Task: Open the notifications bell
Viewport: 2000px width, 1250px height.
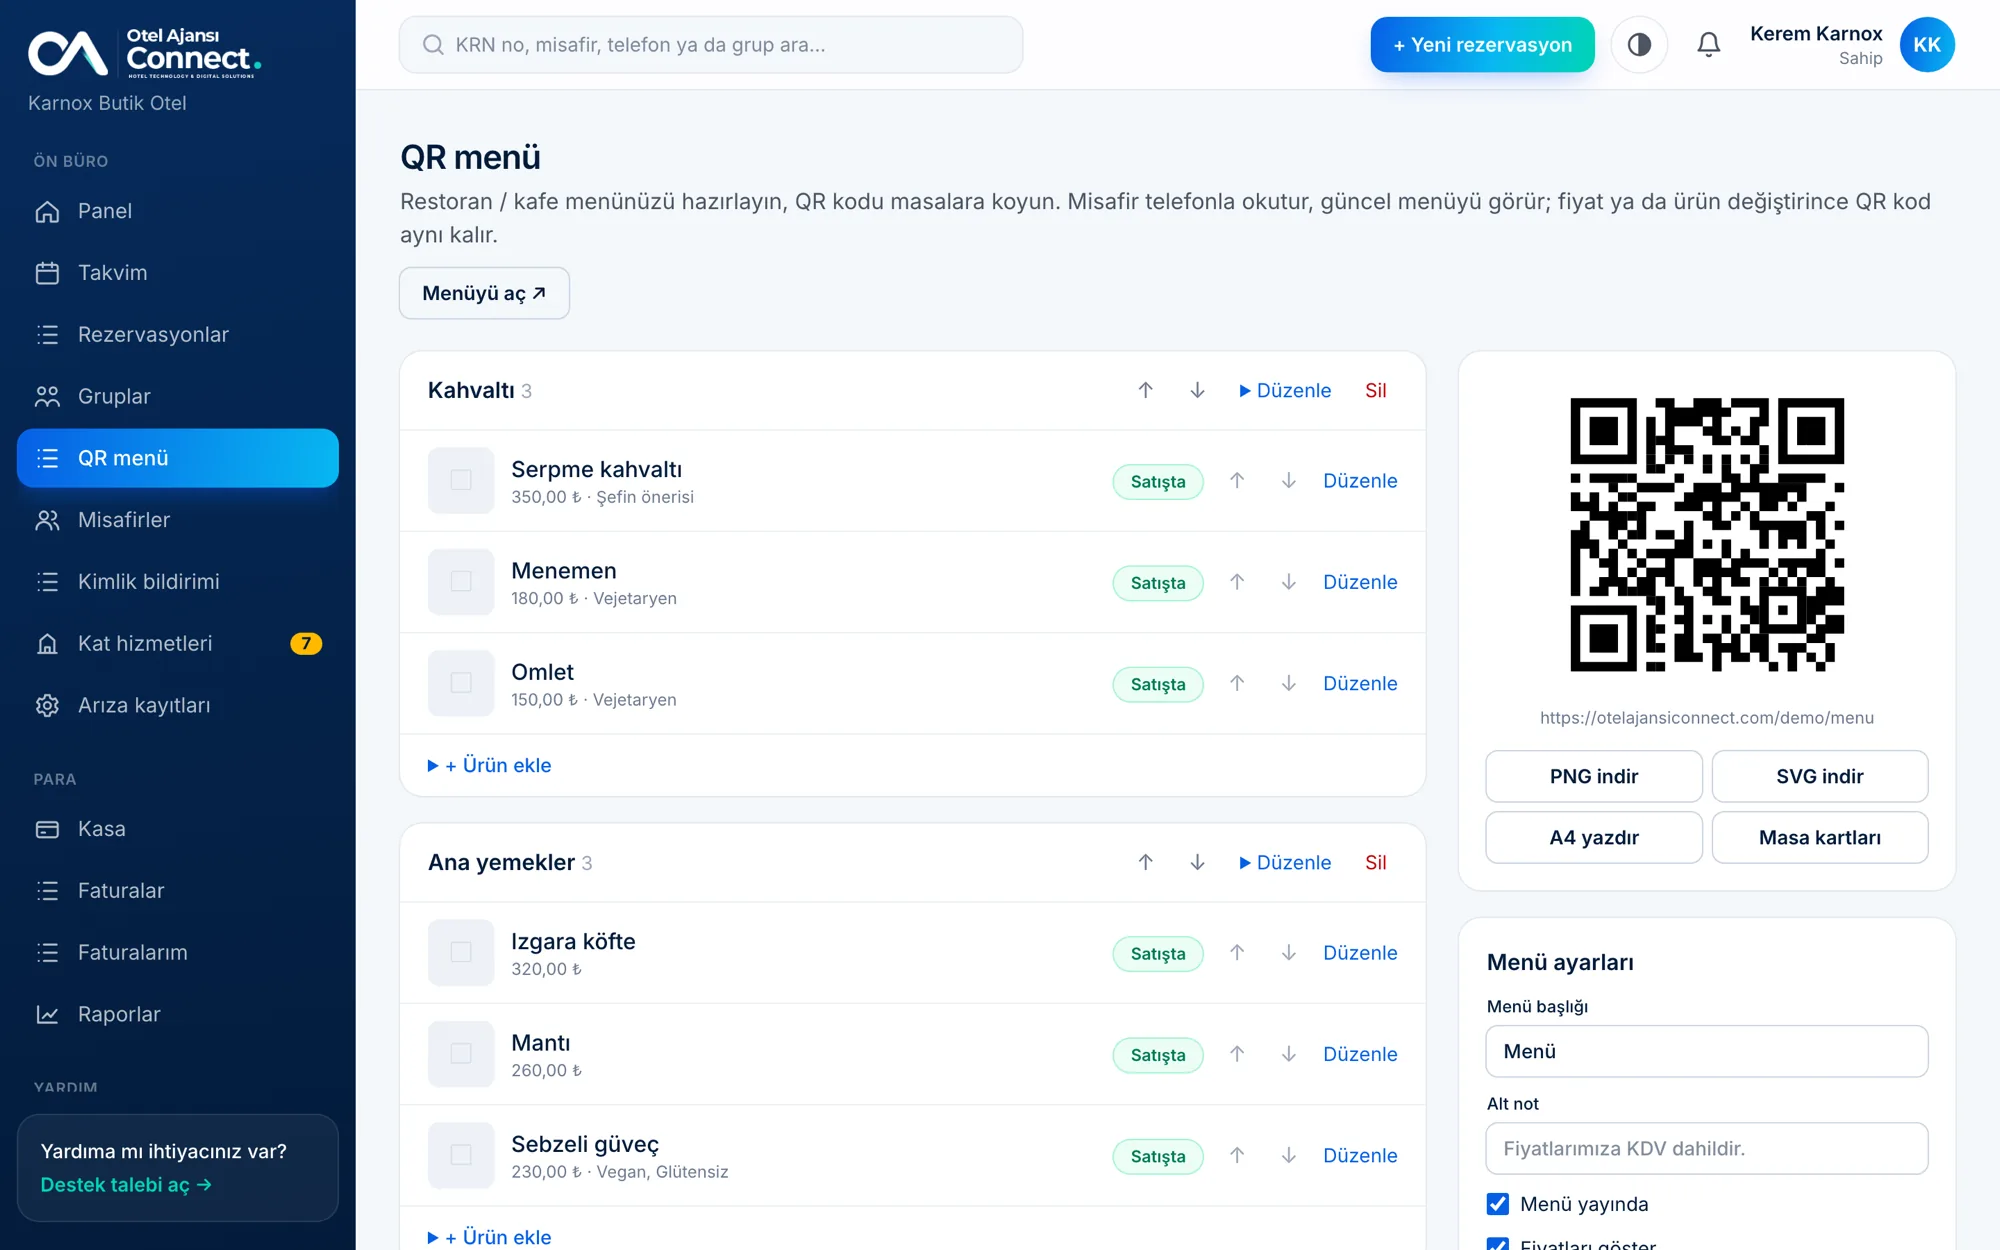Action: (1708, 45)
